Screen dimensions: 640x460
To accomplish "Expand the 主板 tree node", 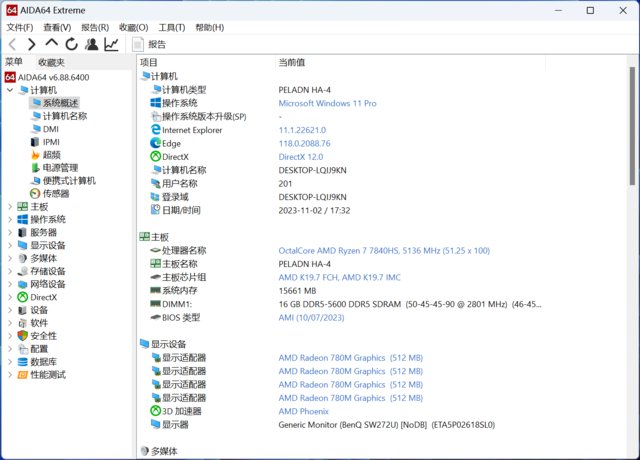I will (10, 207).
